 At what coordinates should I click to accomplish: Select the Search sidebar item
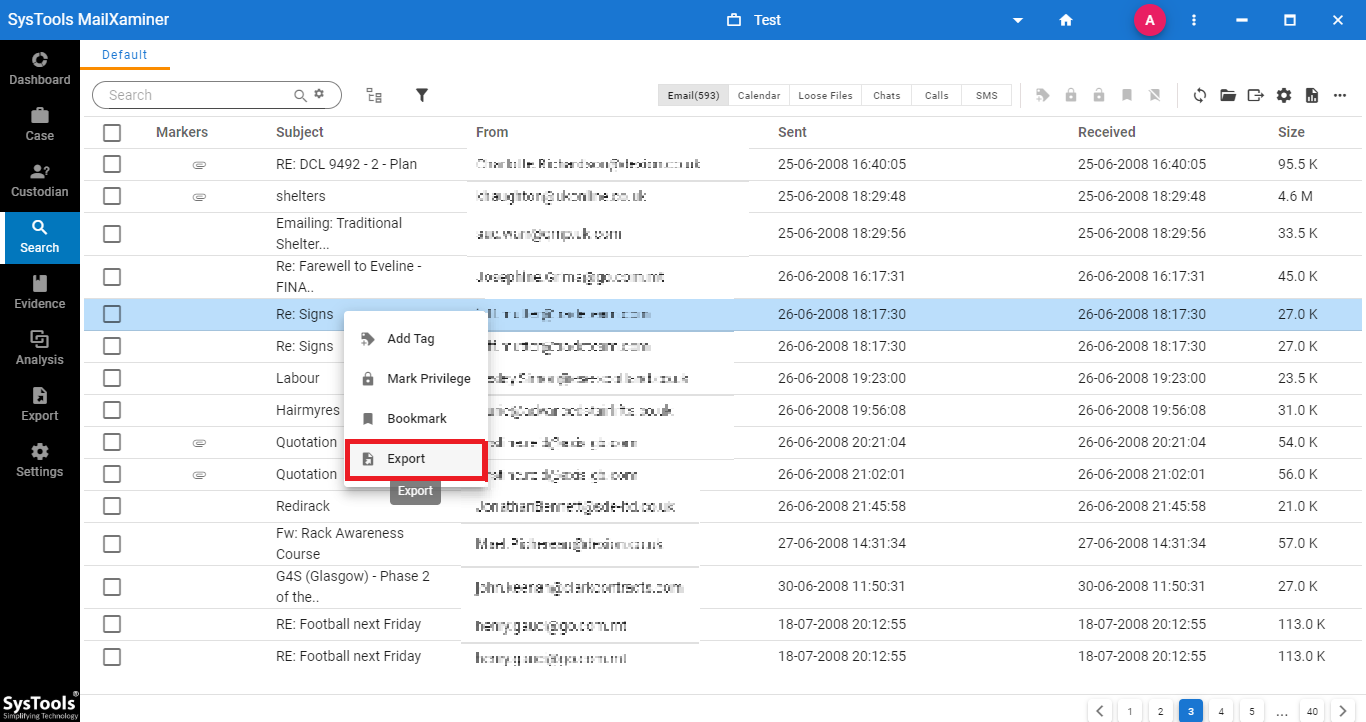pos(40,236)
